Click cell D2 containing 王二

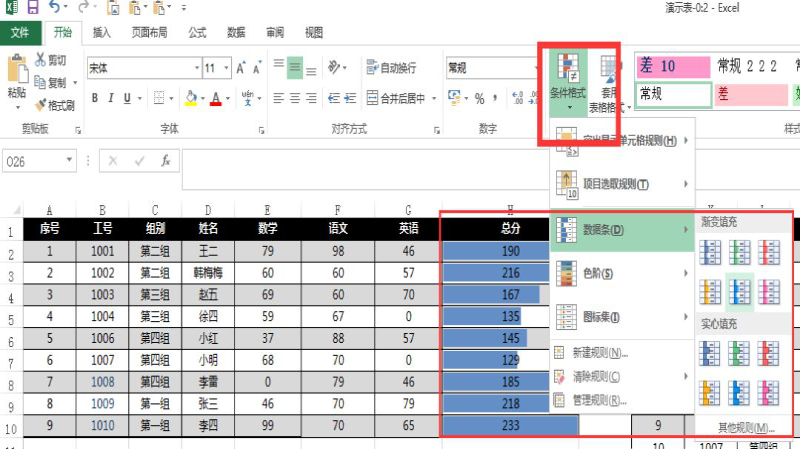(x=208, y=251)
